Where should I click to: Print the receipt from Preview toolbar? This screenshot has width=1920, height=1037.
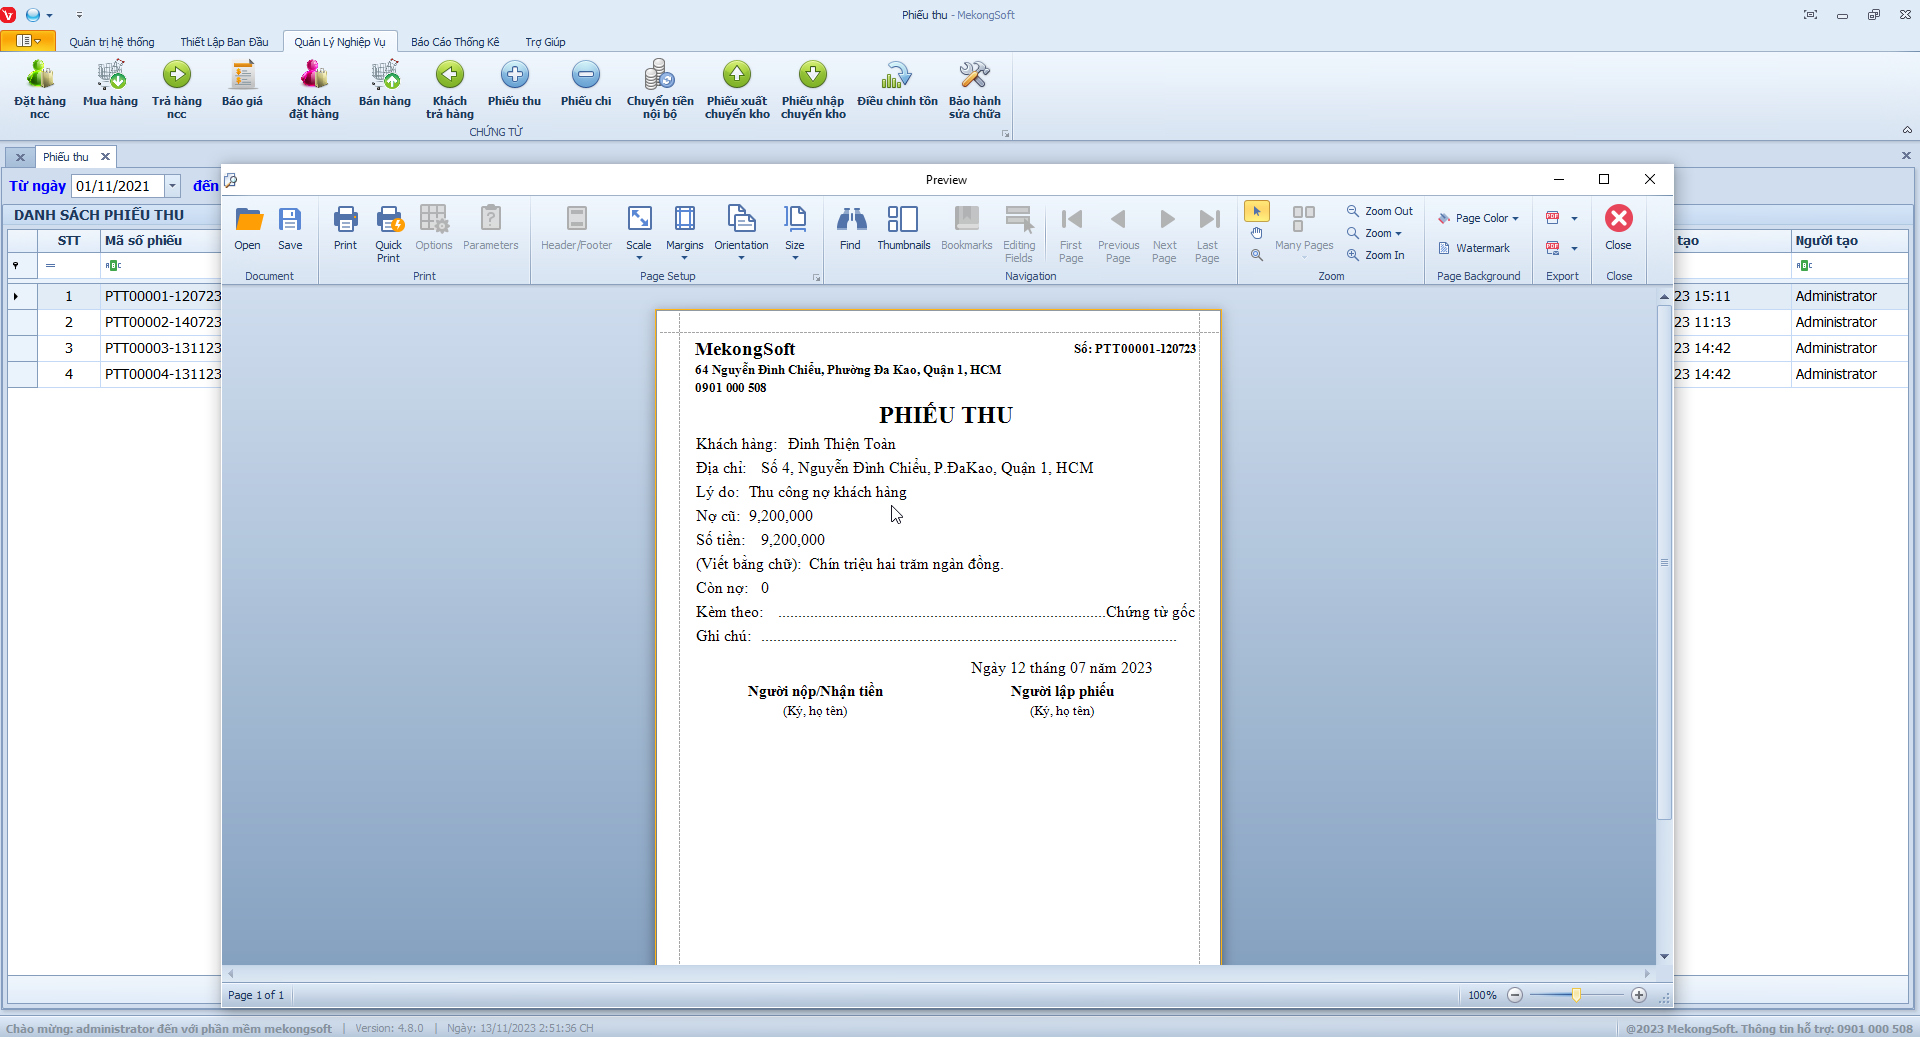[345, 229]
